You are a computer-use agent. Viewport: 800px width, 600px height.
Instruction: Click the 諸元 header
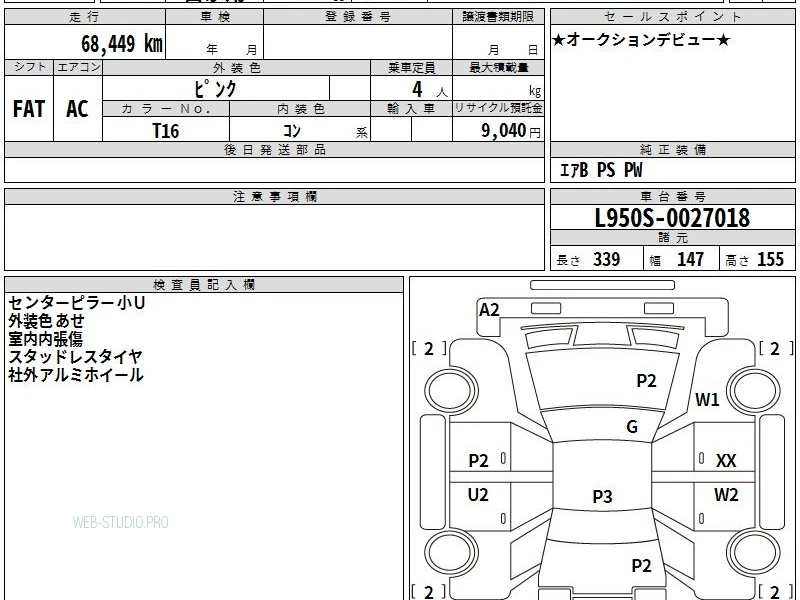pos(672,237)
